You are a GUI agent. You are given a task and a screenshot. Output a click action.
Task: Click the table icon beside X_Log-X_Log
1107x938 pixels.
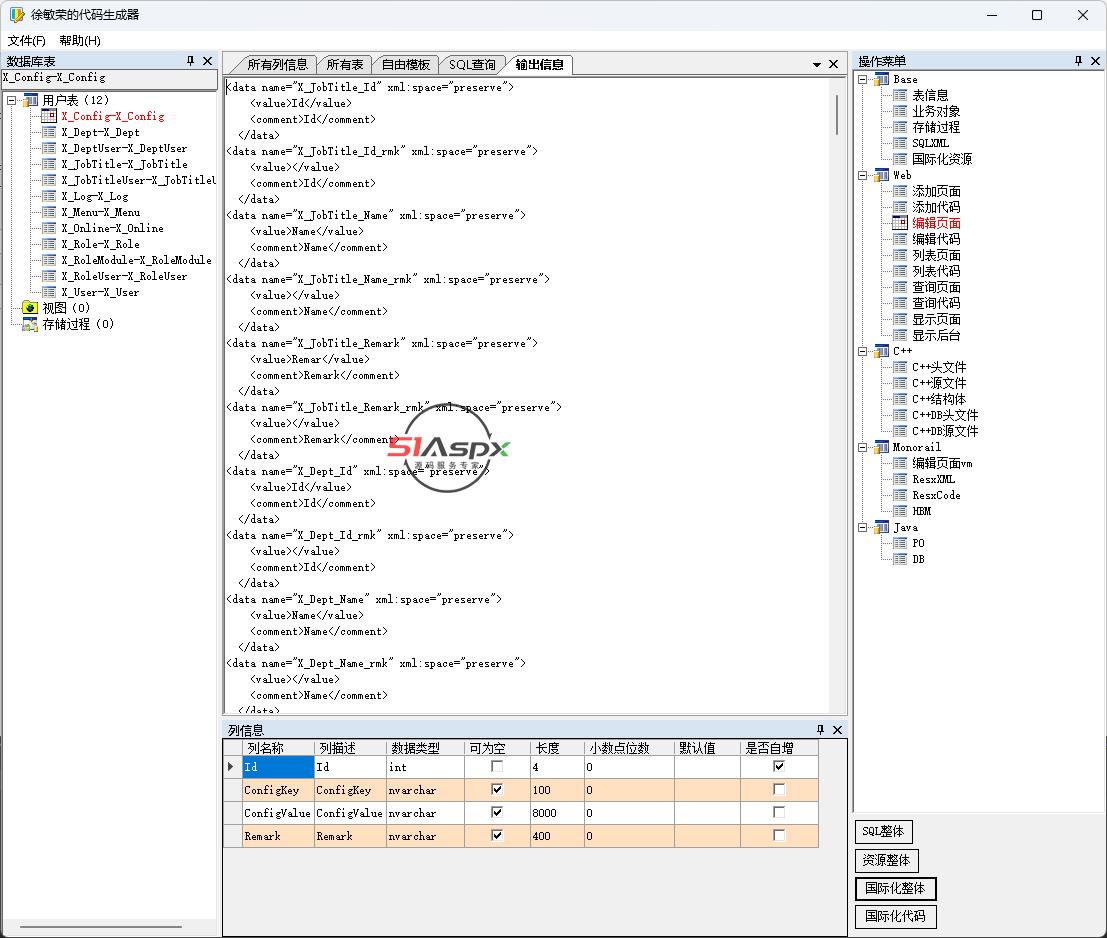(49, 196)
